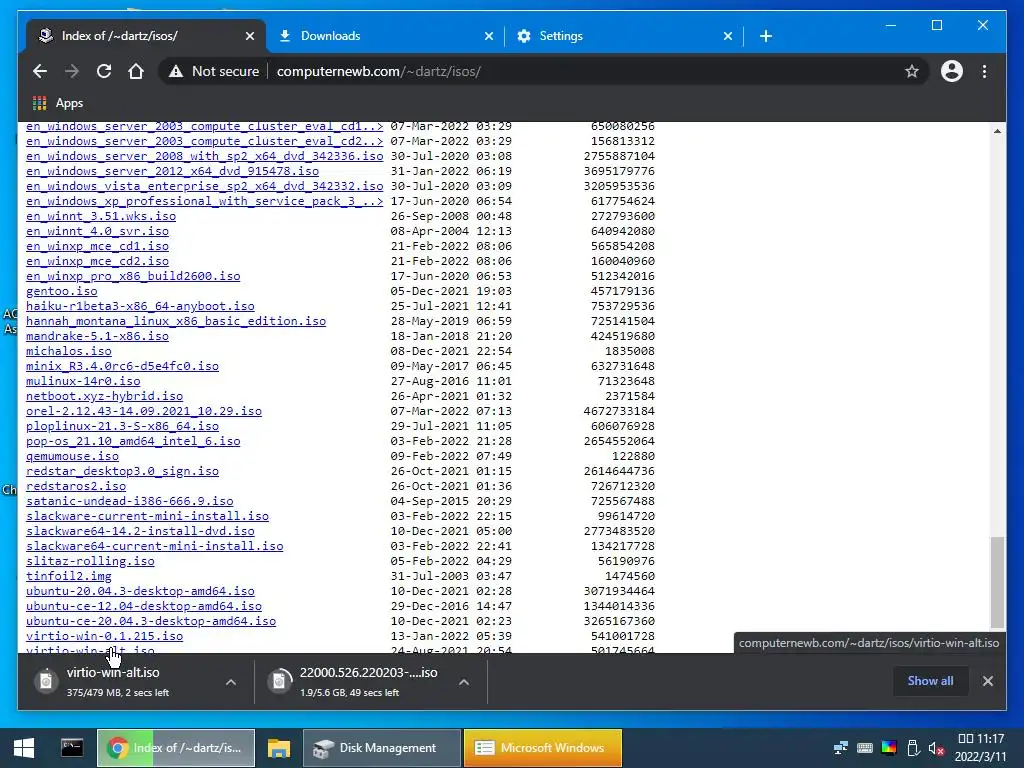The height and width of the screenshot is (768, 1024).
Task: Open the Chrome profile avatar
Action: (x=952, y=71)
